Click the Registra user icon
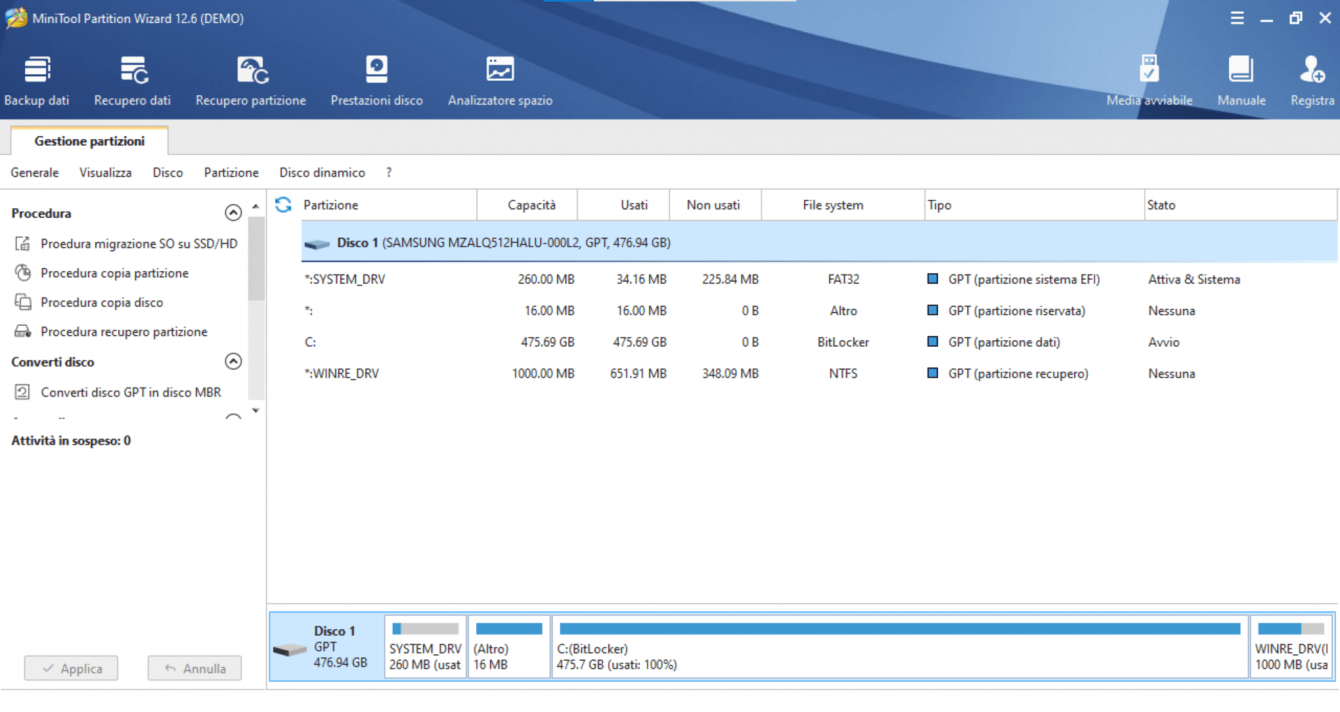This screenshot has height=712, width=1340. (1312, 69)
